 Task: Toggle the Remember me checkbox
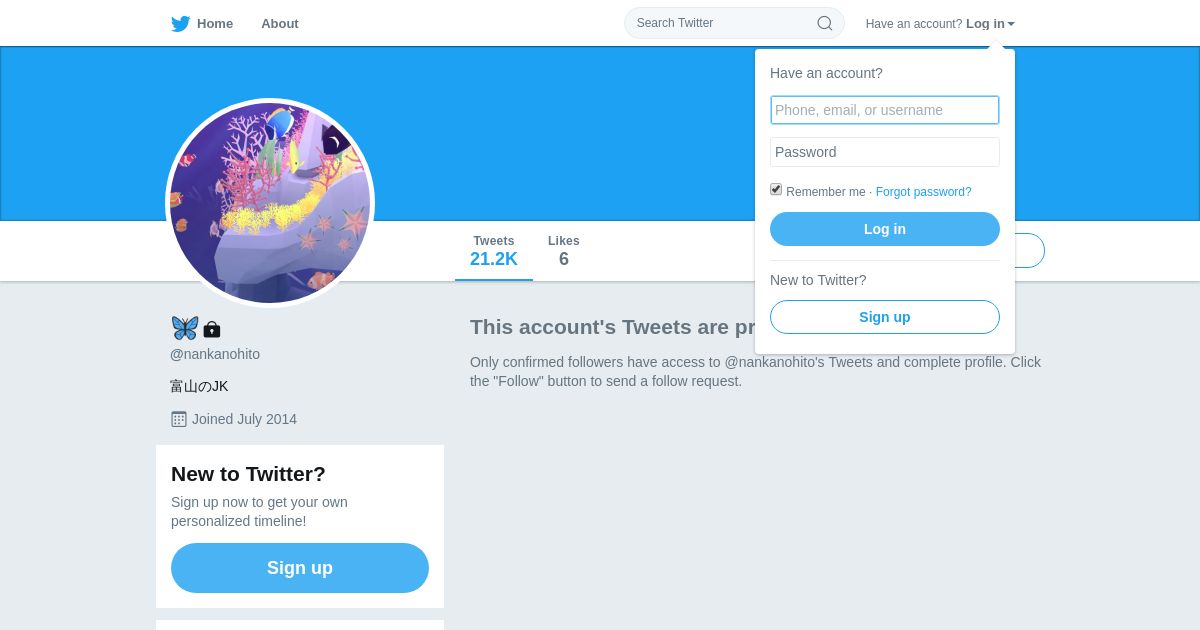click(776, 189)
